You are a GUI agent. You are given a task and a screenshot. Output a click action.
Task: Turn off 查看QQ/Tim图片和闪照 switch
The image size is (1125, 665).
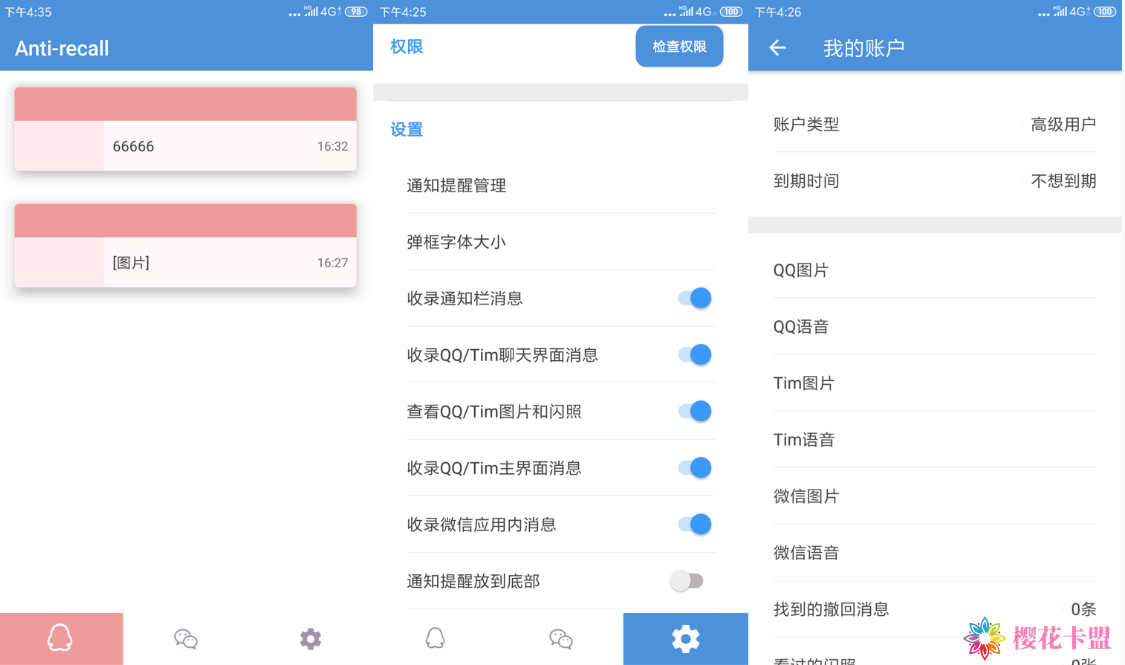[x=694, y=411]
